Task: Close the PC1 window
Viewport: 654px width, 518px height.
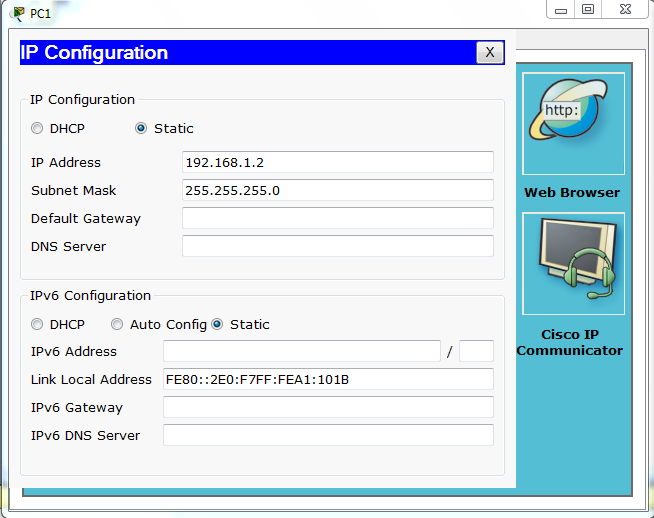Action: 625,9
